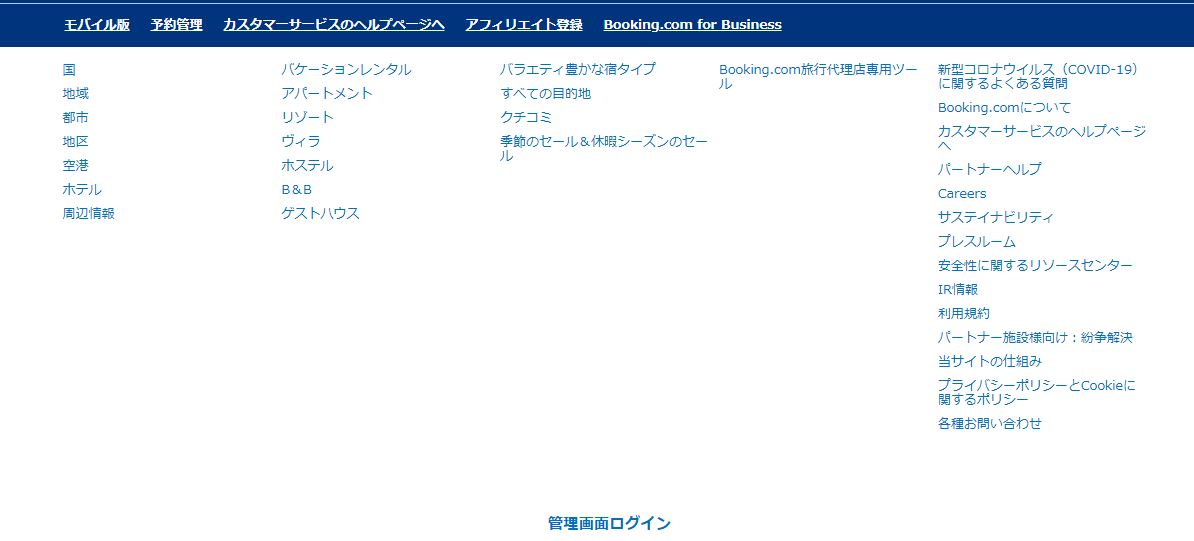Screen dimensions: 1194x541
Task: Open the B＆B link
Action: (x=297, y=190)
